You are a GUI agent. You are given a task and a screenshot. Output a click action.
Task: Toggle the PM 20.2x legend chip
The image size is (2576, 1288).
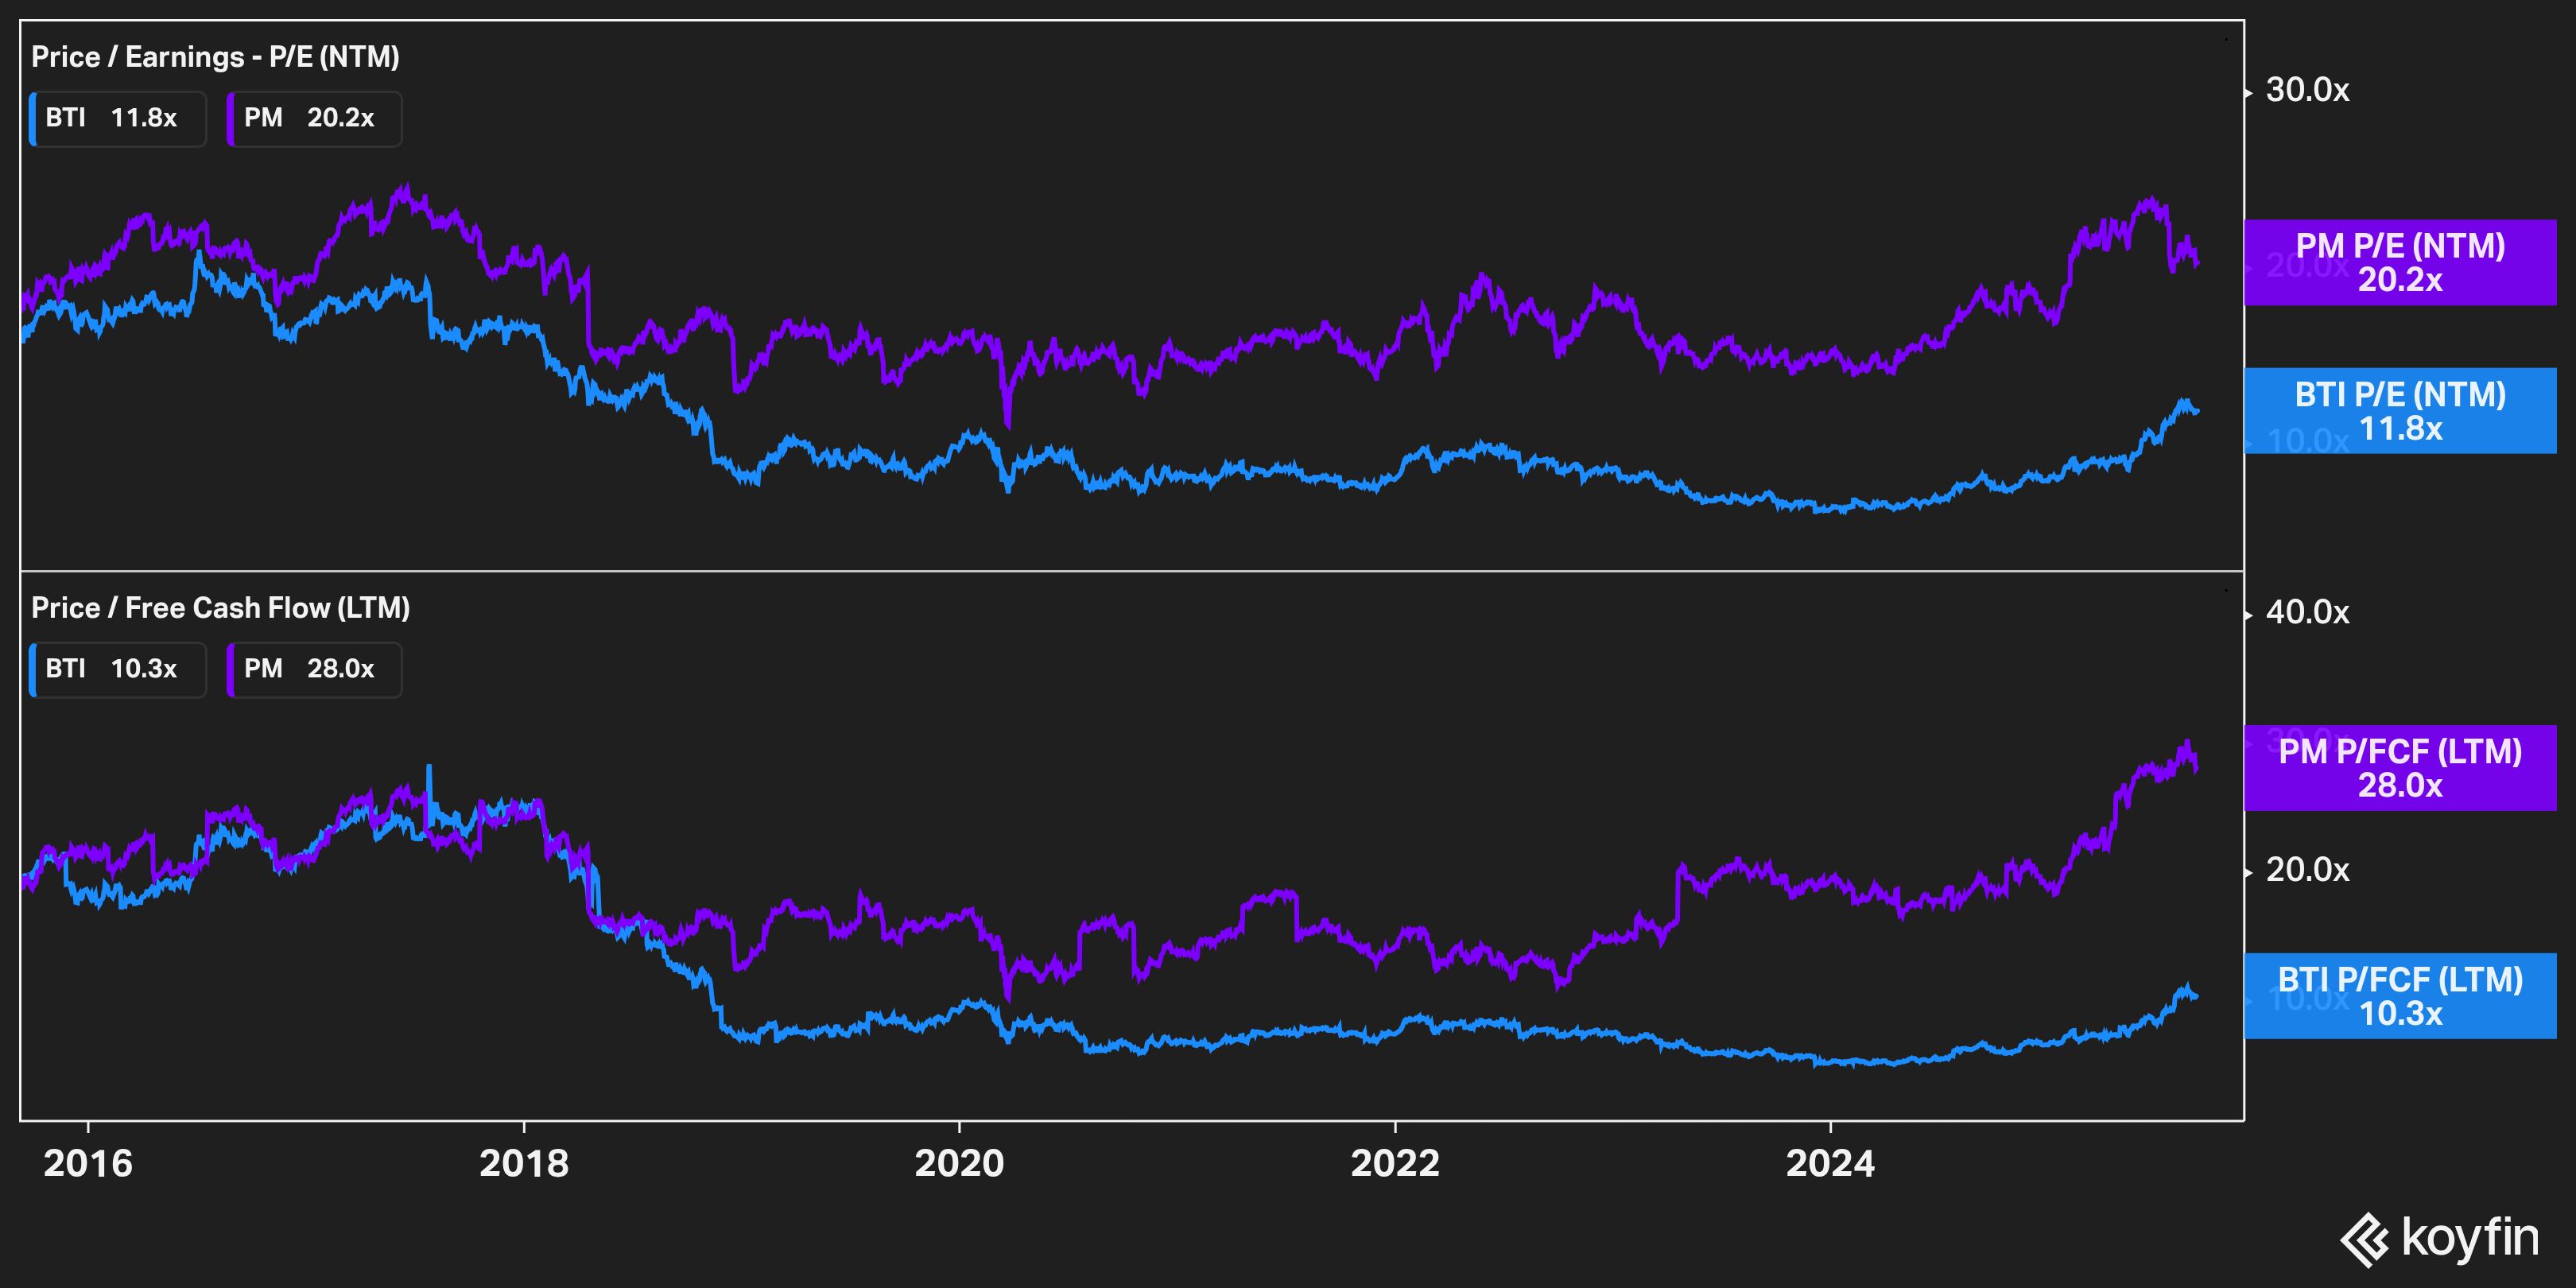[x=314, y=119]
